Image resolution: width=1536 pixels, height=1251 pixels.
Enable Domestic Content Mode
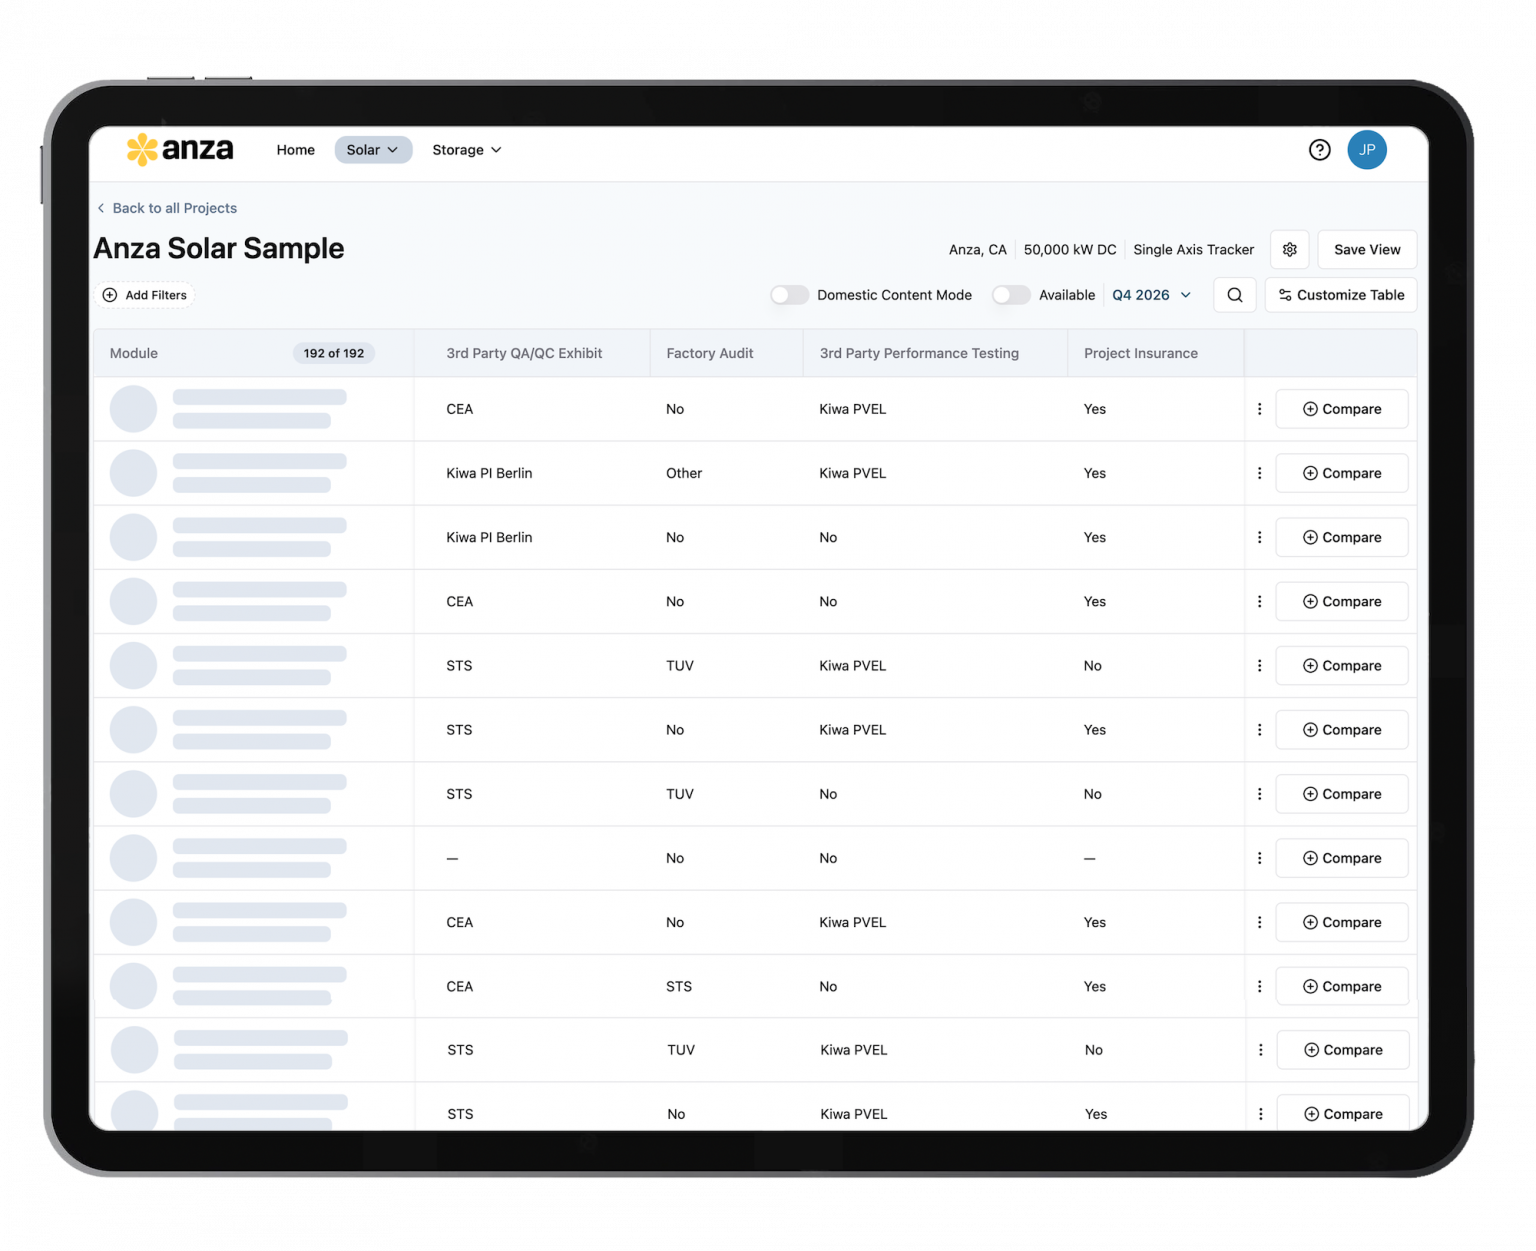click(x=790, y=295)
